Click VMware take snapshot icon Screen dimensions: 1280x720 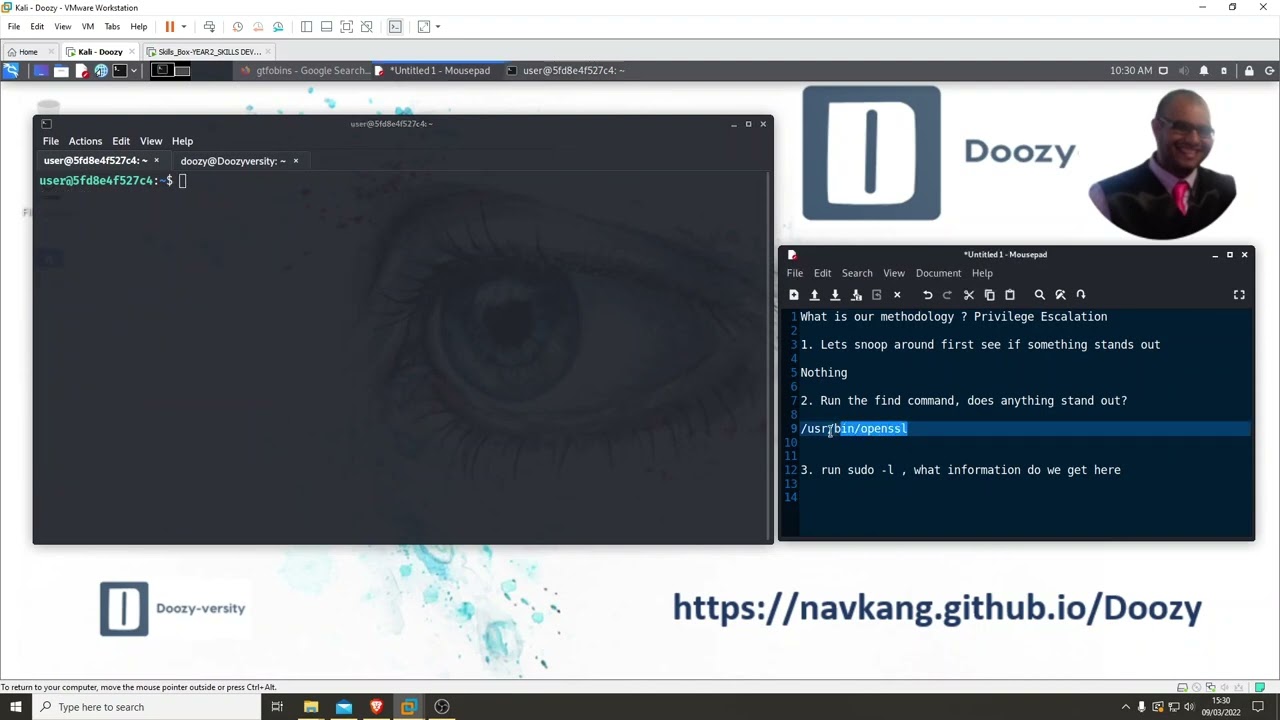[238, 27]
